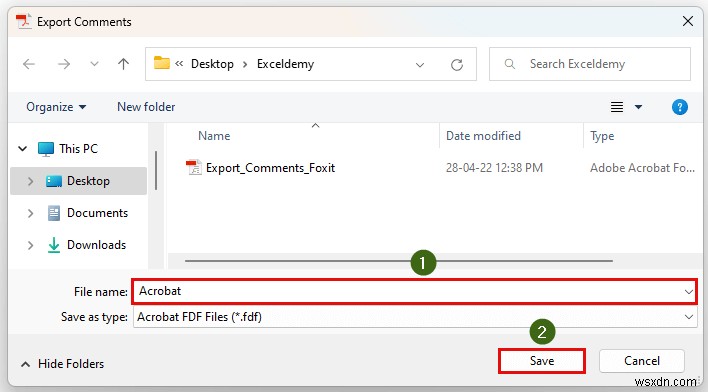This screenshot has width=708, height=392.
Task: Open the address bar history dropdown
Action: click(420, 65)
